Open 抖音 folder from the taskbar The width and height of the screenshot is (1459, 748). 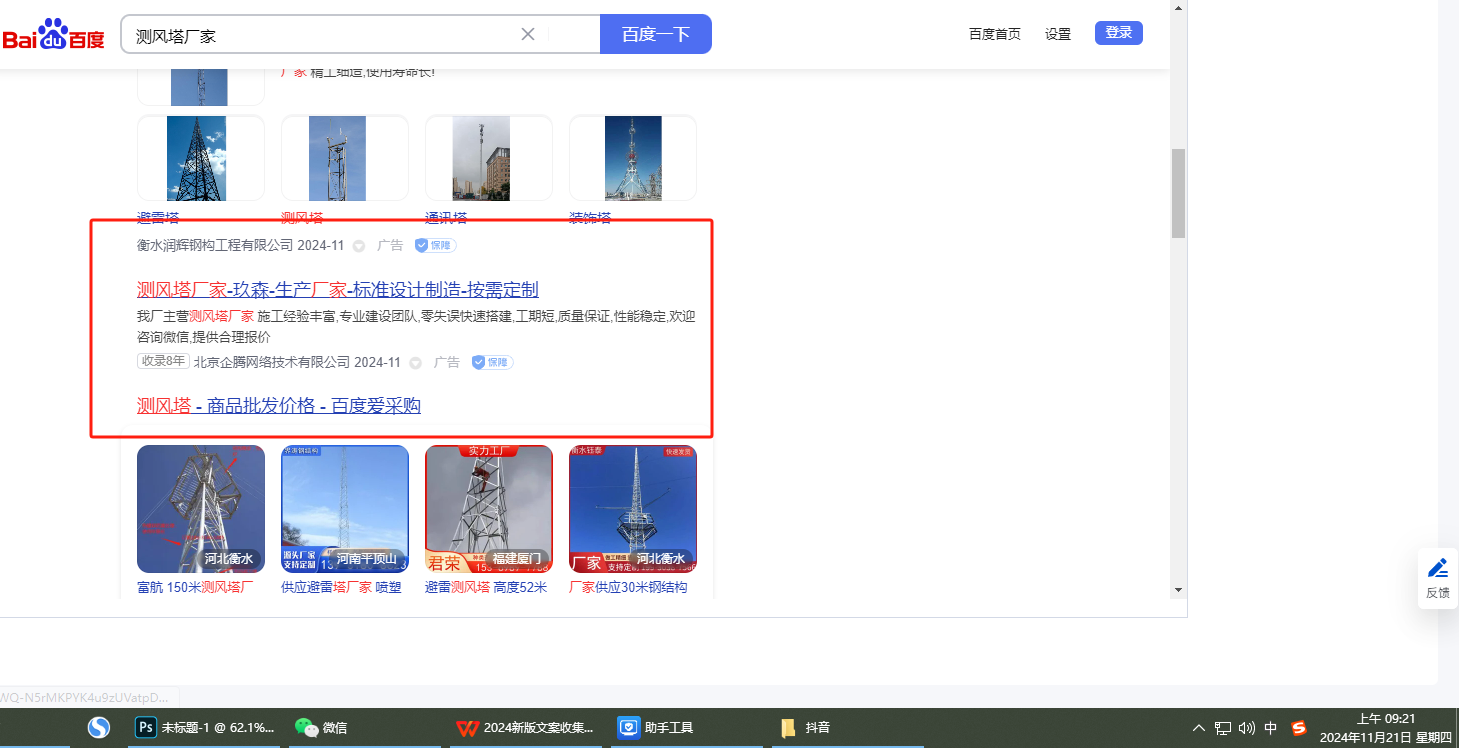[850, 728]
